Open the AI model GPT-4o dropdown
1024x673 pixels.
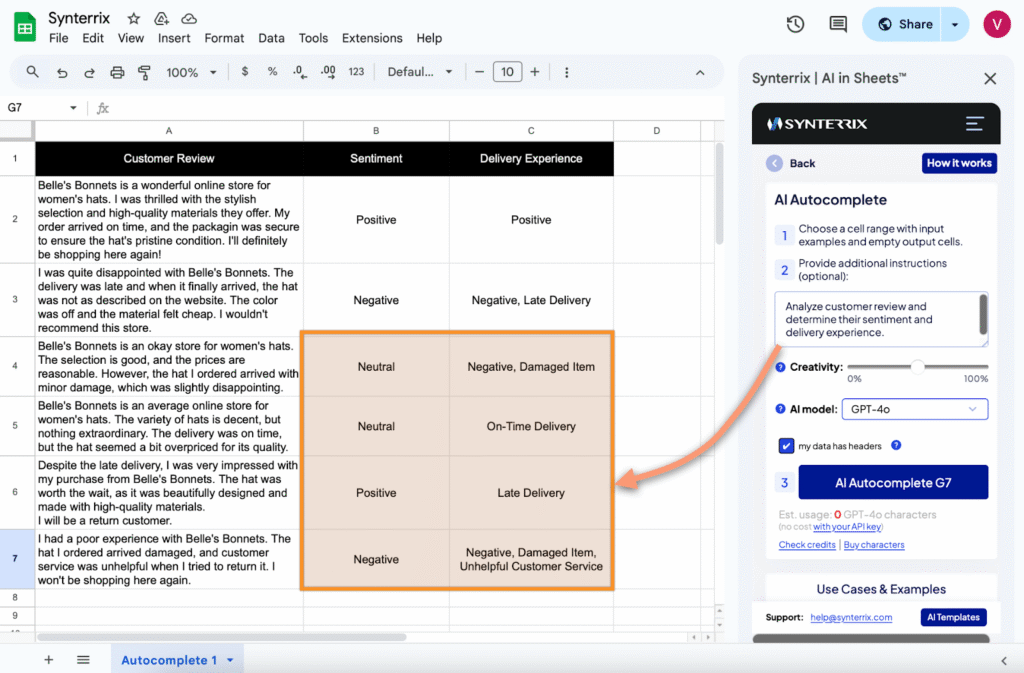pos(914,409)
